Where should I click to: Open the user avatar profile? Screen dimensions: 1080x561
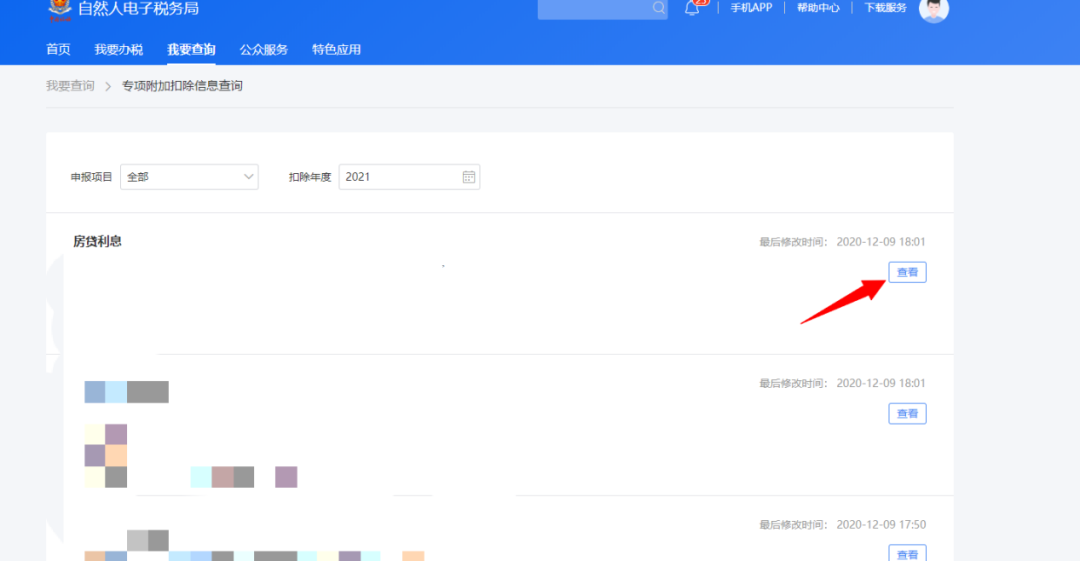point(933,9)
